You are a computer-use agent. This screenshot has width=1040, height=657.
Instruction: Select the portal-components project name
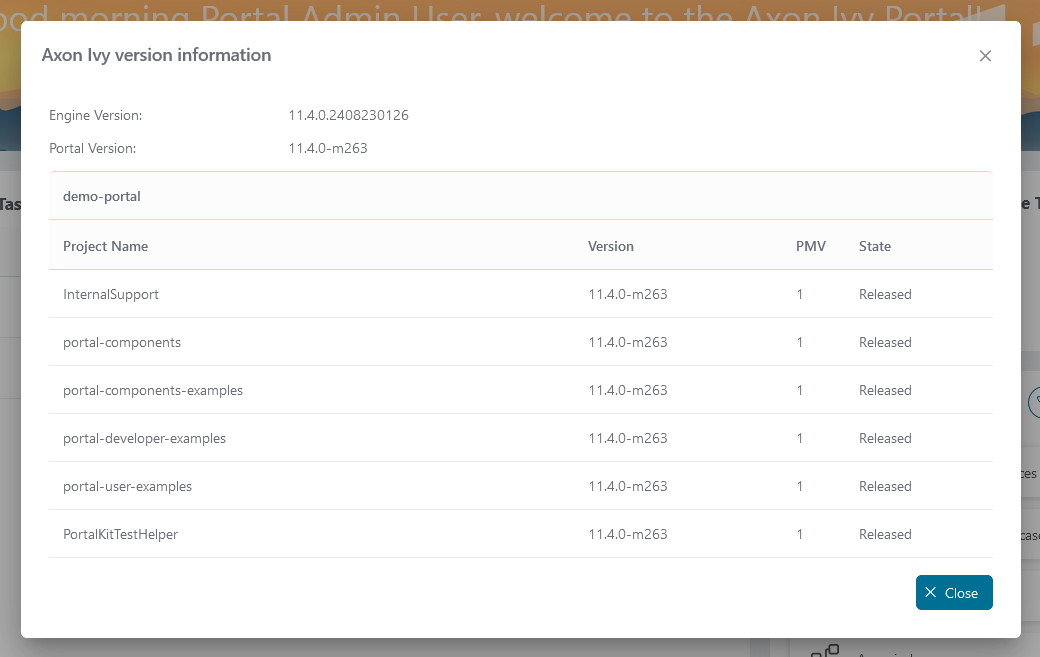coord(122,342)
